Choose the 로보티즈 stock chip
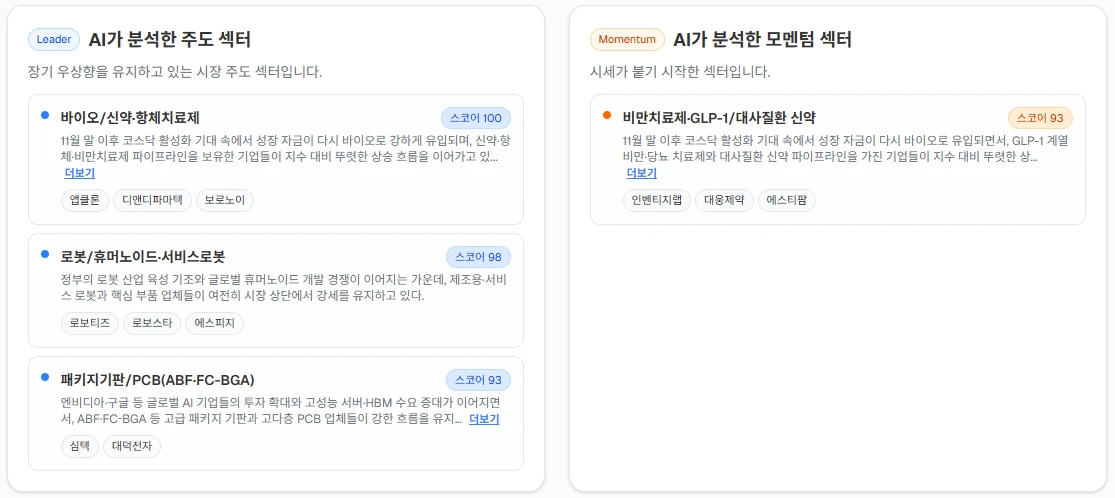Viewport: 1115px width, 498px height. click(x=89, y=323)
